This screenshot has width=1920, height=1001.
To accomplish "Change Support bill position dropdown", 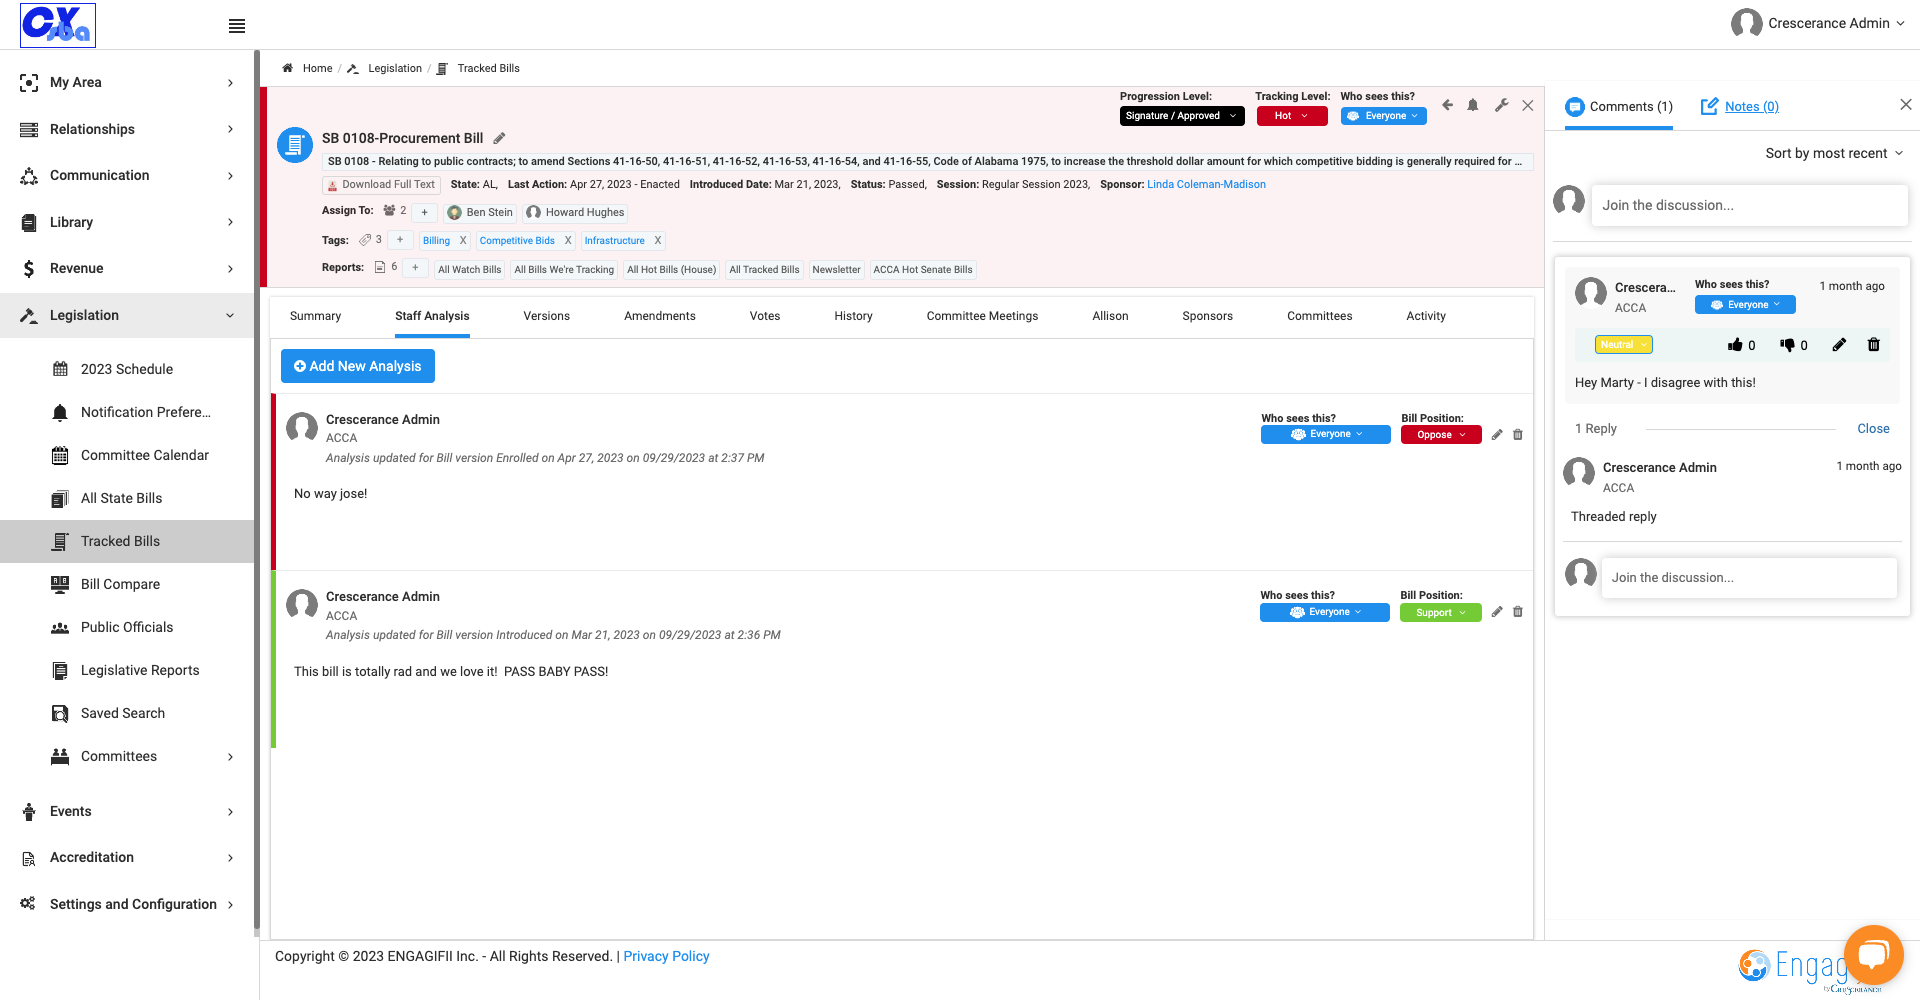I will coord(1441,613).
